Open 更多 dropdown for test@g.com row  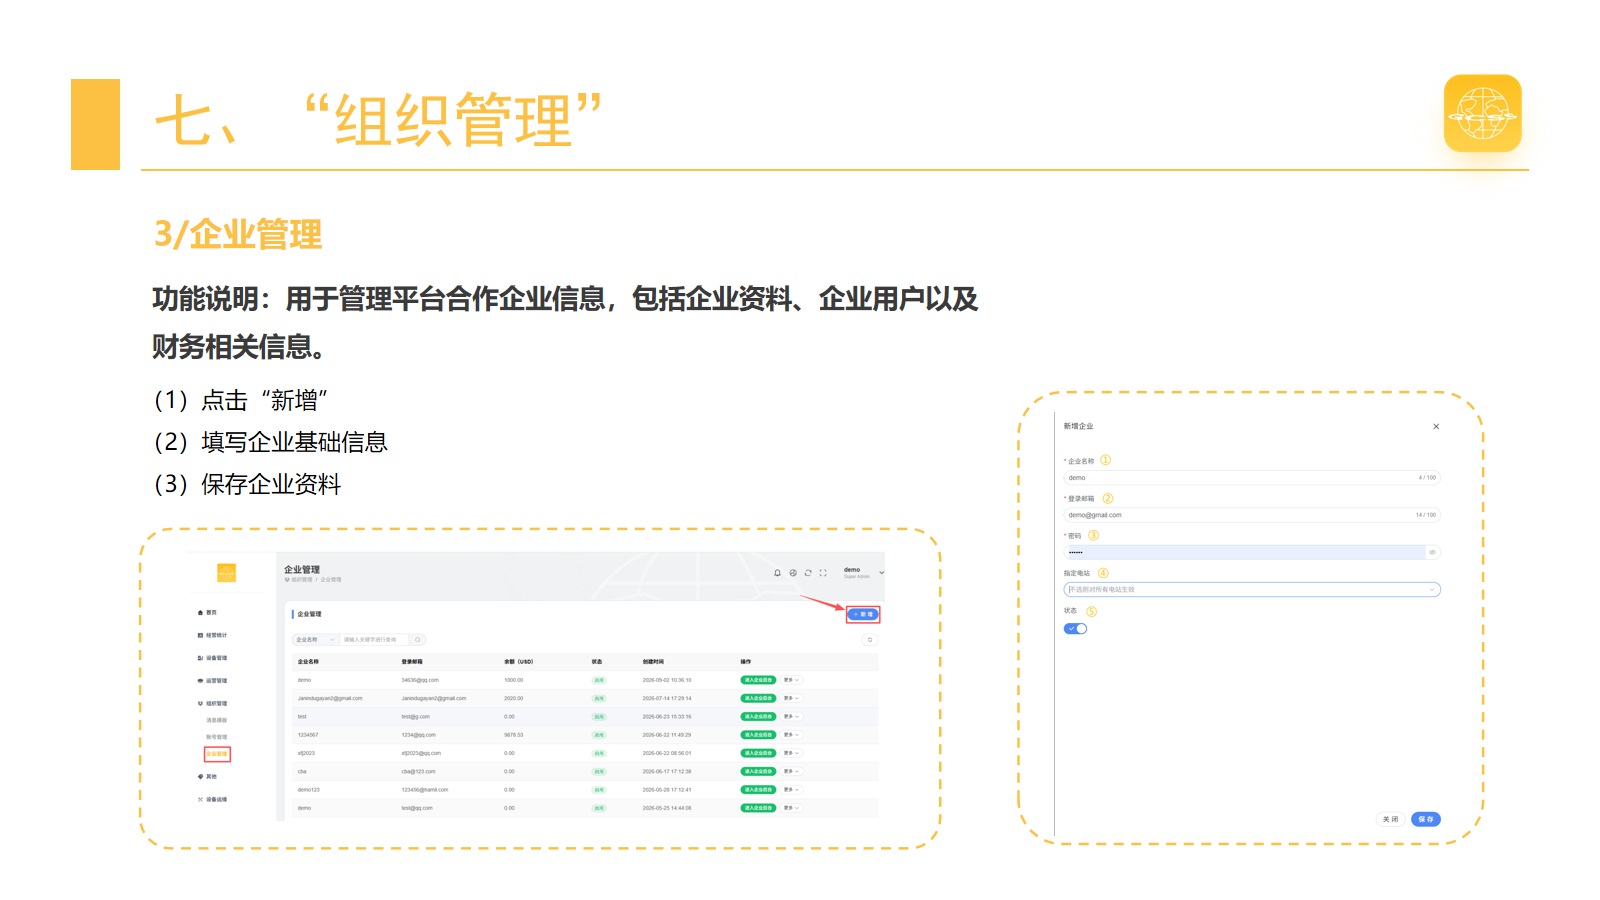[x=791, y=716]
